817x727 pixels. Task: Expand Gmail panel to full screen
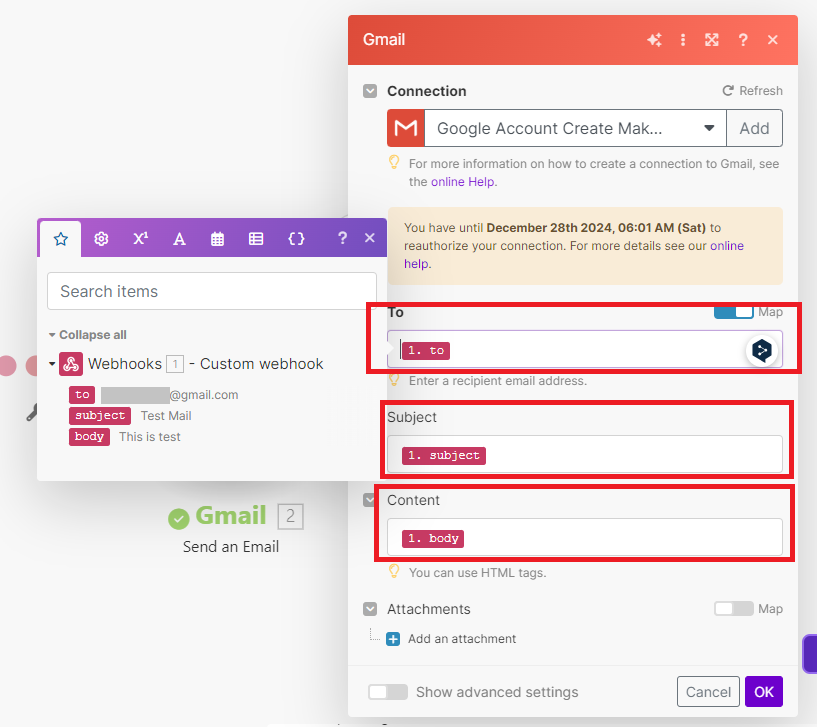(x=712, y=40)
